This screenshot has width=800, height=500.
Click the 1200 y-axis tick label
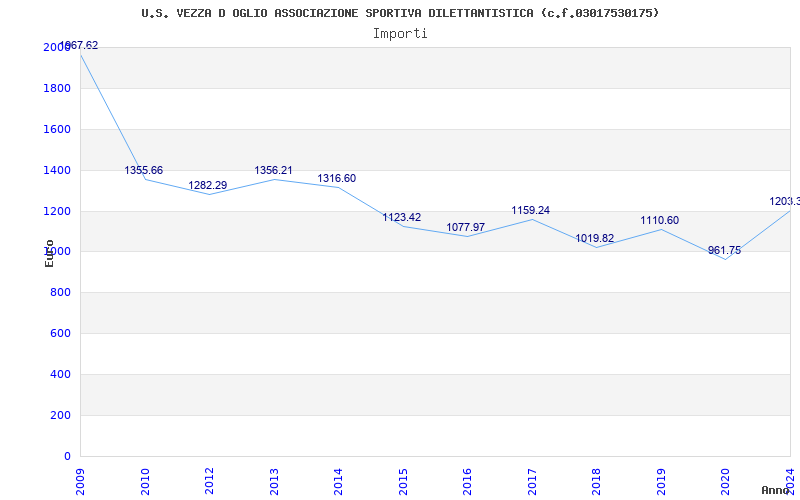[57, 211]
